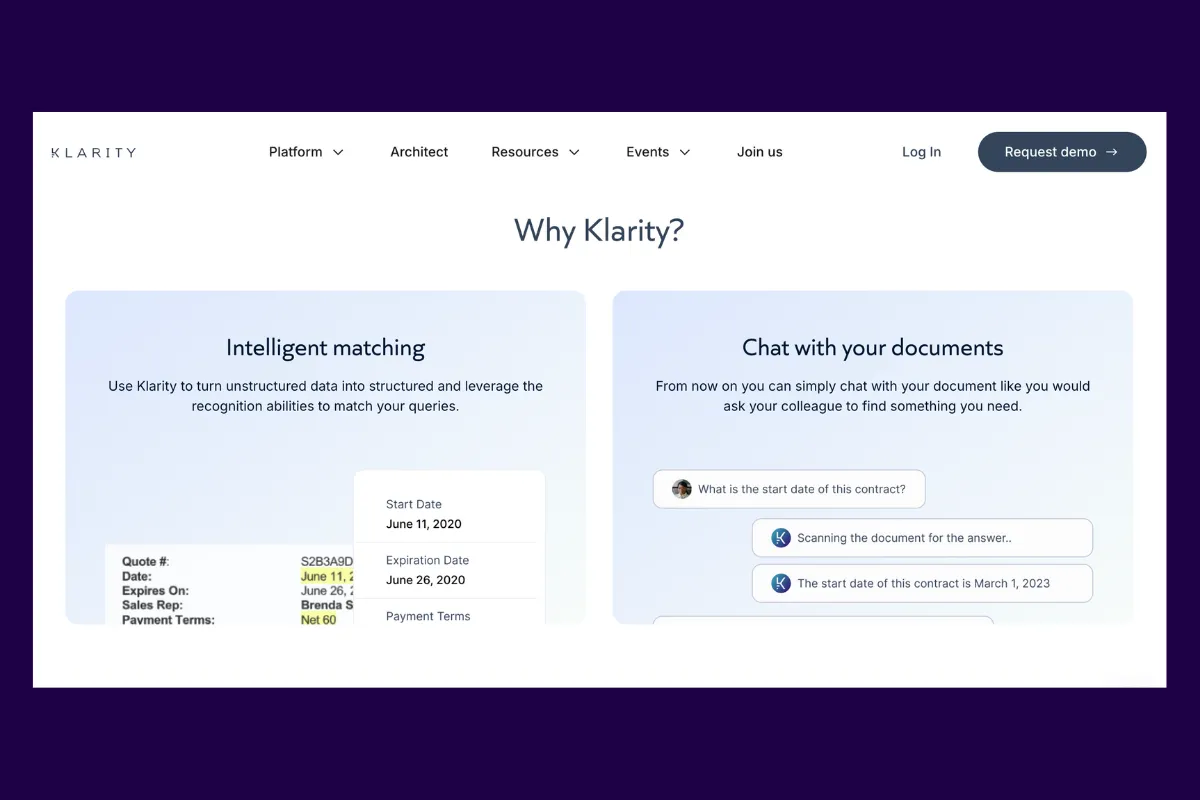The width and height of the screenshot is (1200, 800).
Task: Go to the Architect page
Action: click(419, 152)
